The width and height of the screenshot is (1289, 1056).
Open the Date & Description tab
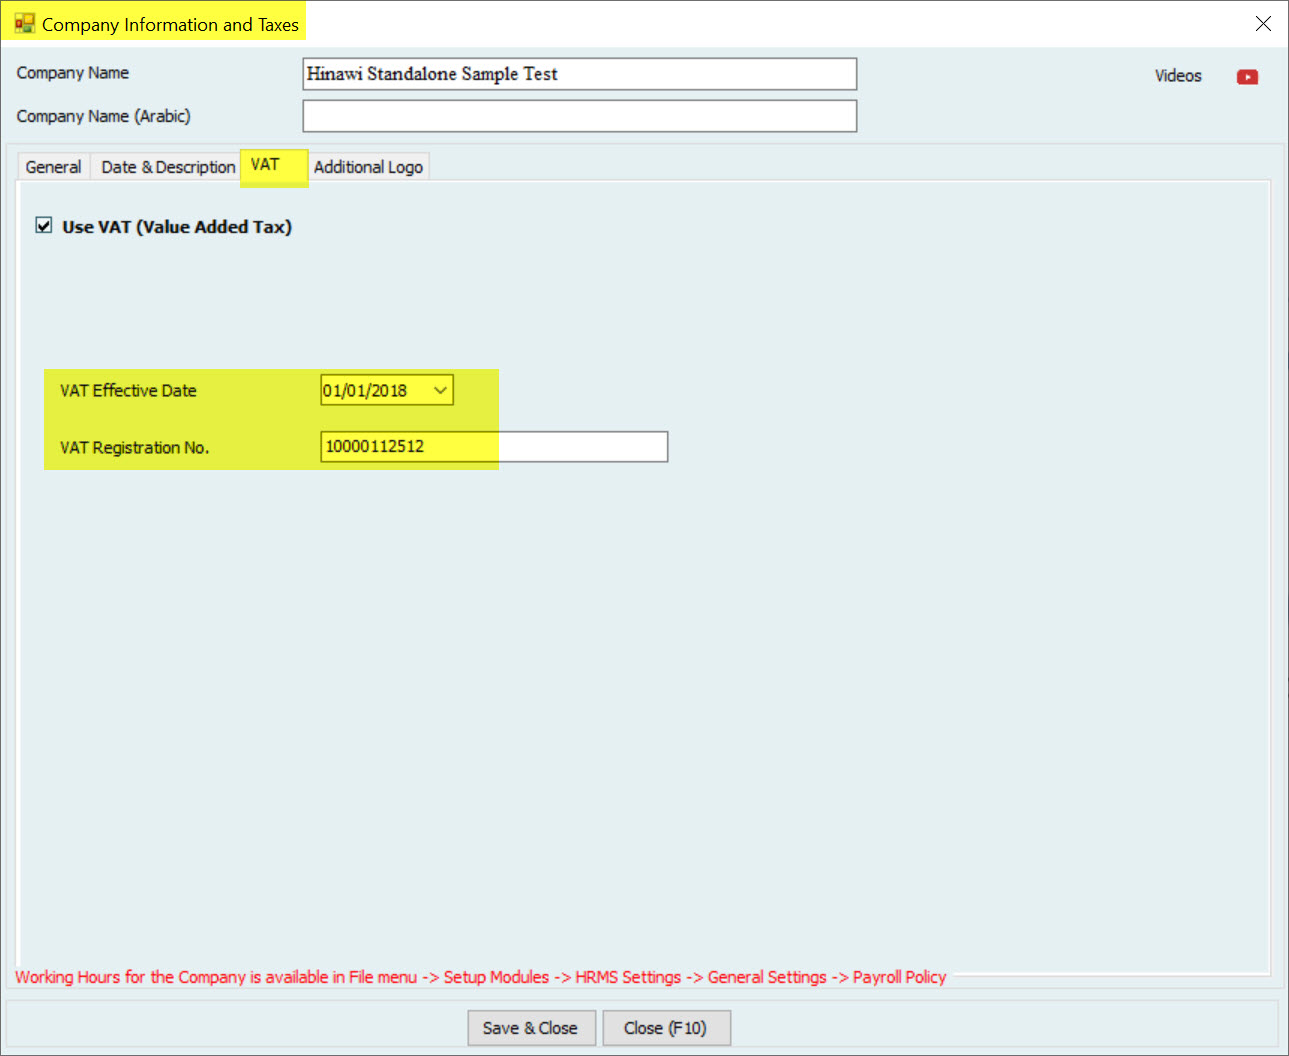[x=168, y=167]
